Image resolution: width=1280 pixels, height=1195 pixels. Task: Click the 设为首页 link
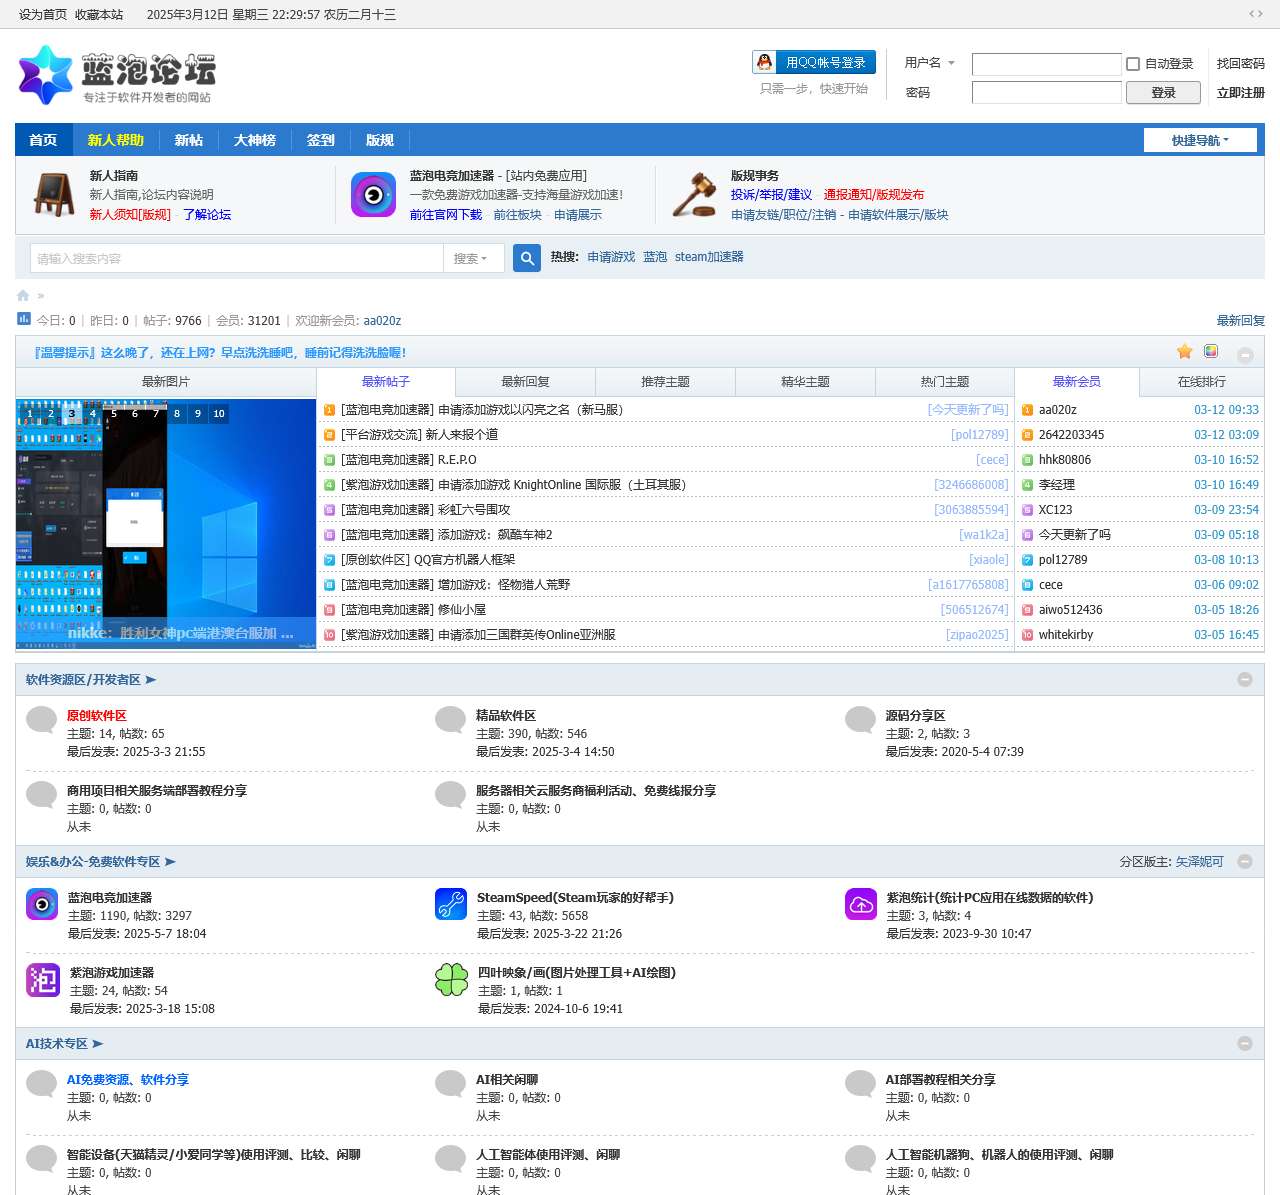43,14
